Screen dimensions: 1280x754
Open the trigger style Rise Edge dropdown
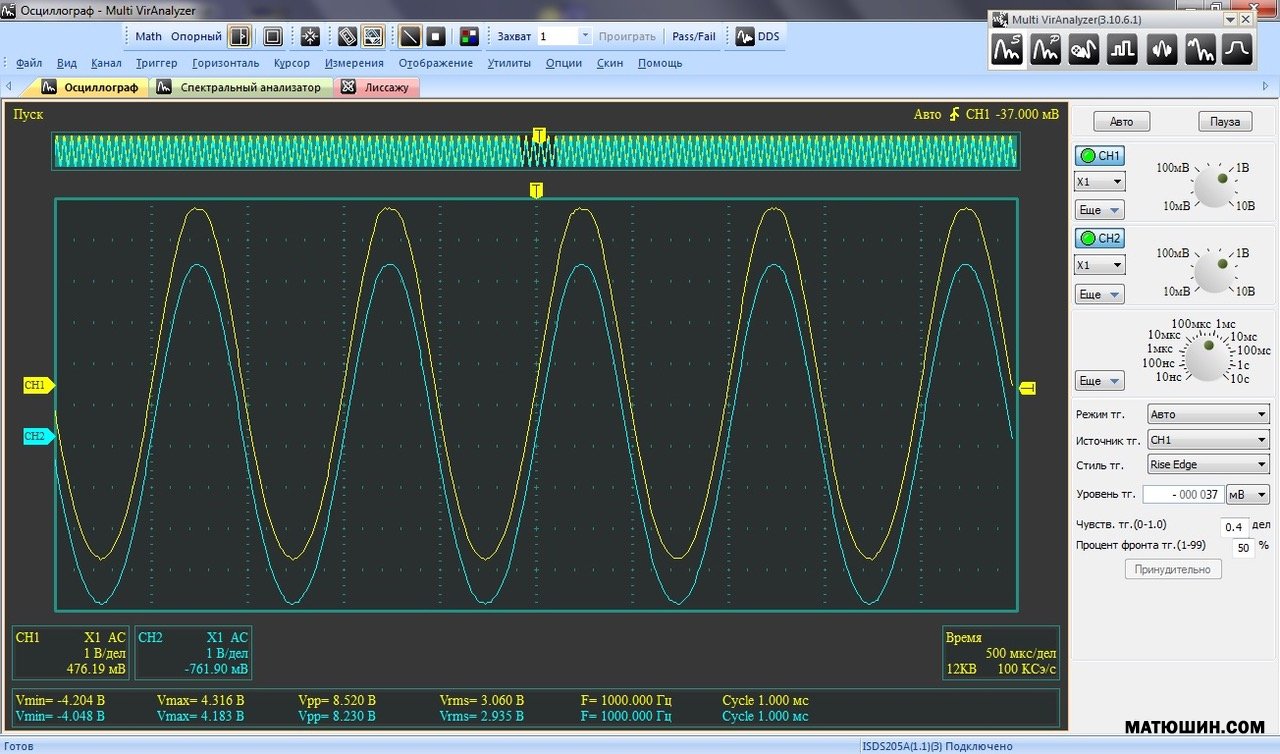(1208, 465)
